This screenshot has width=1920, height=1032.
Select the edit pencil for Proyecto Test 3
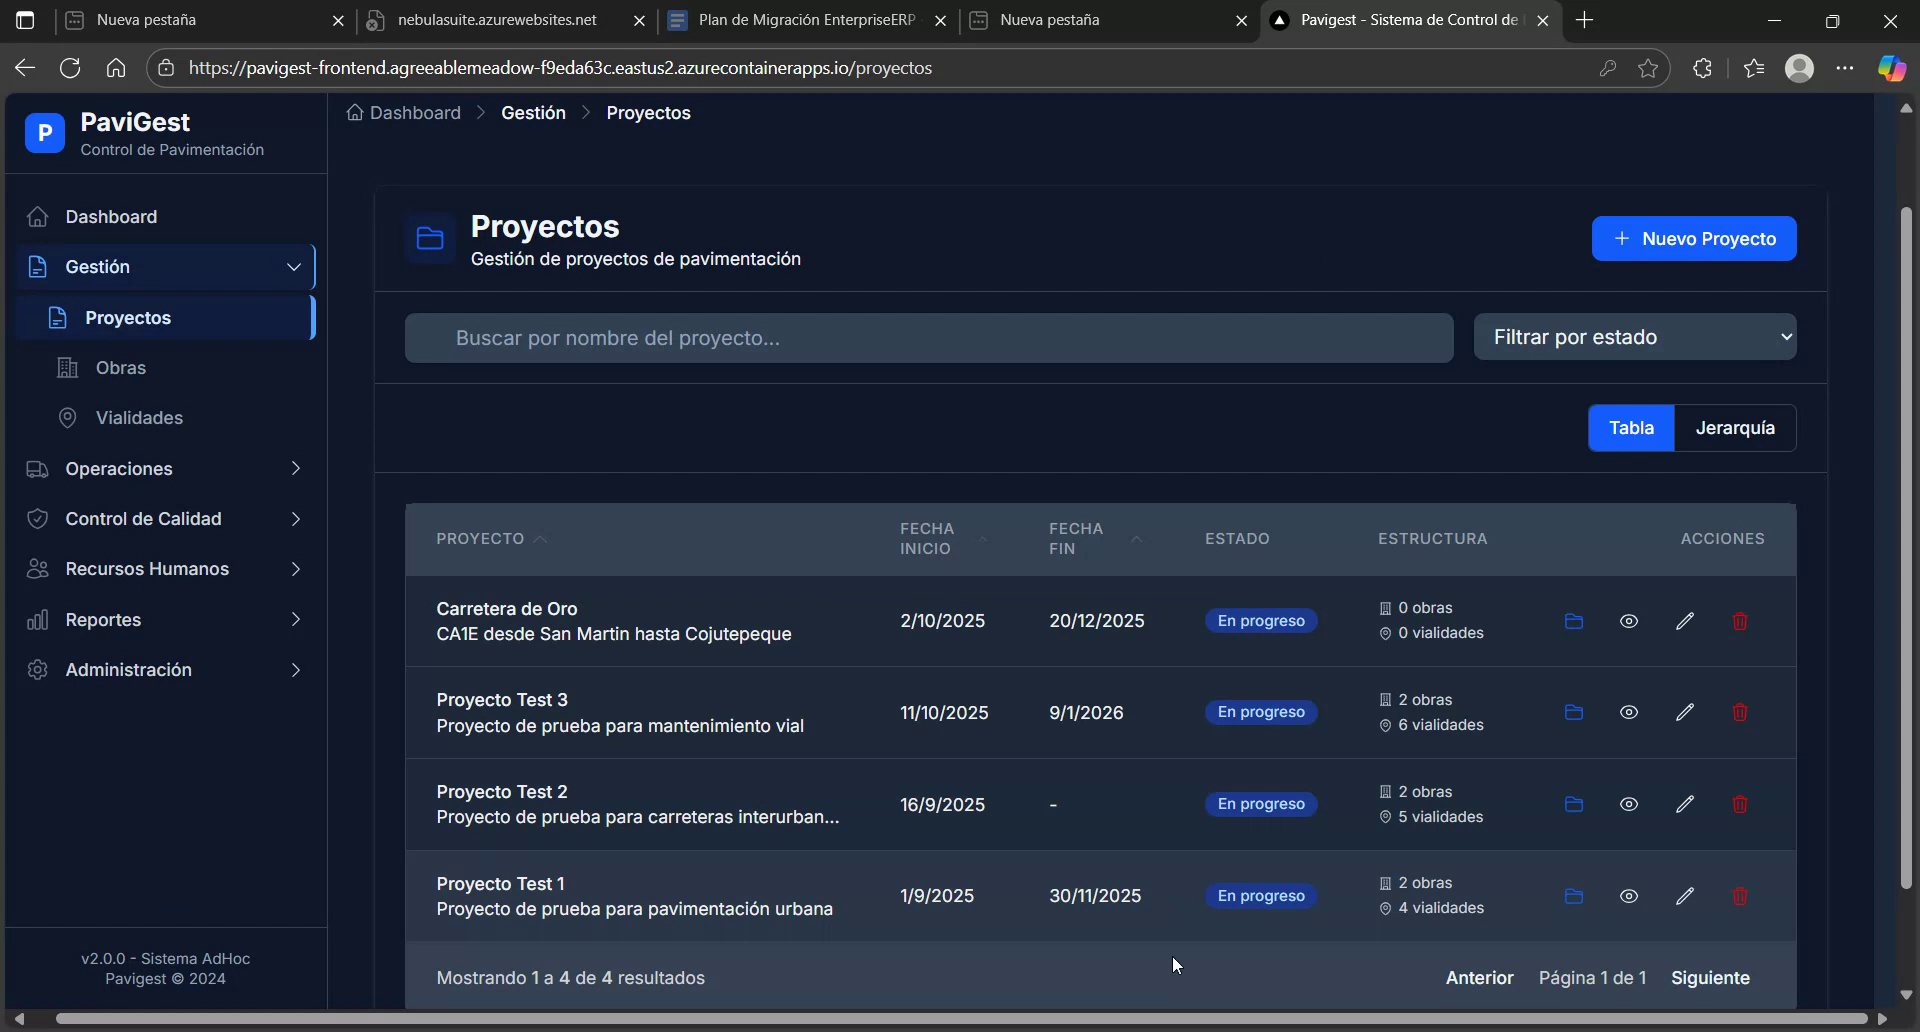click(x=1684, y=712)
